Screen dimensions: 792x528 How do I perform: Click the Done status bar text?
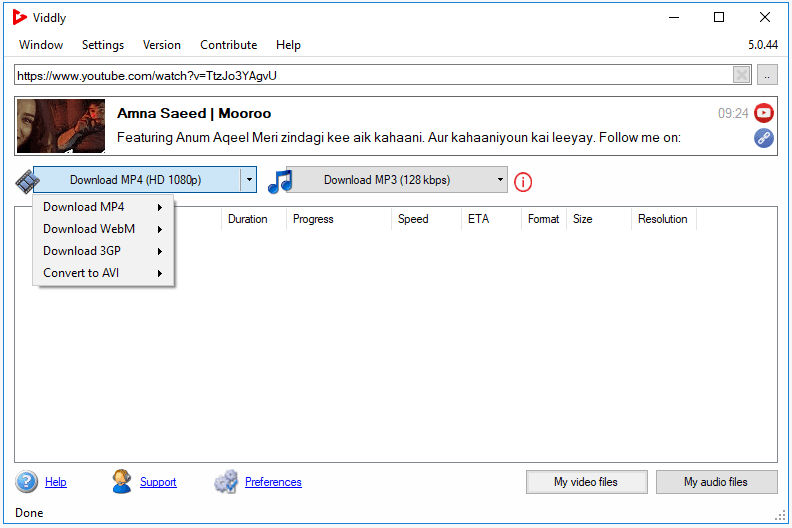click(29, 513)
